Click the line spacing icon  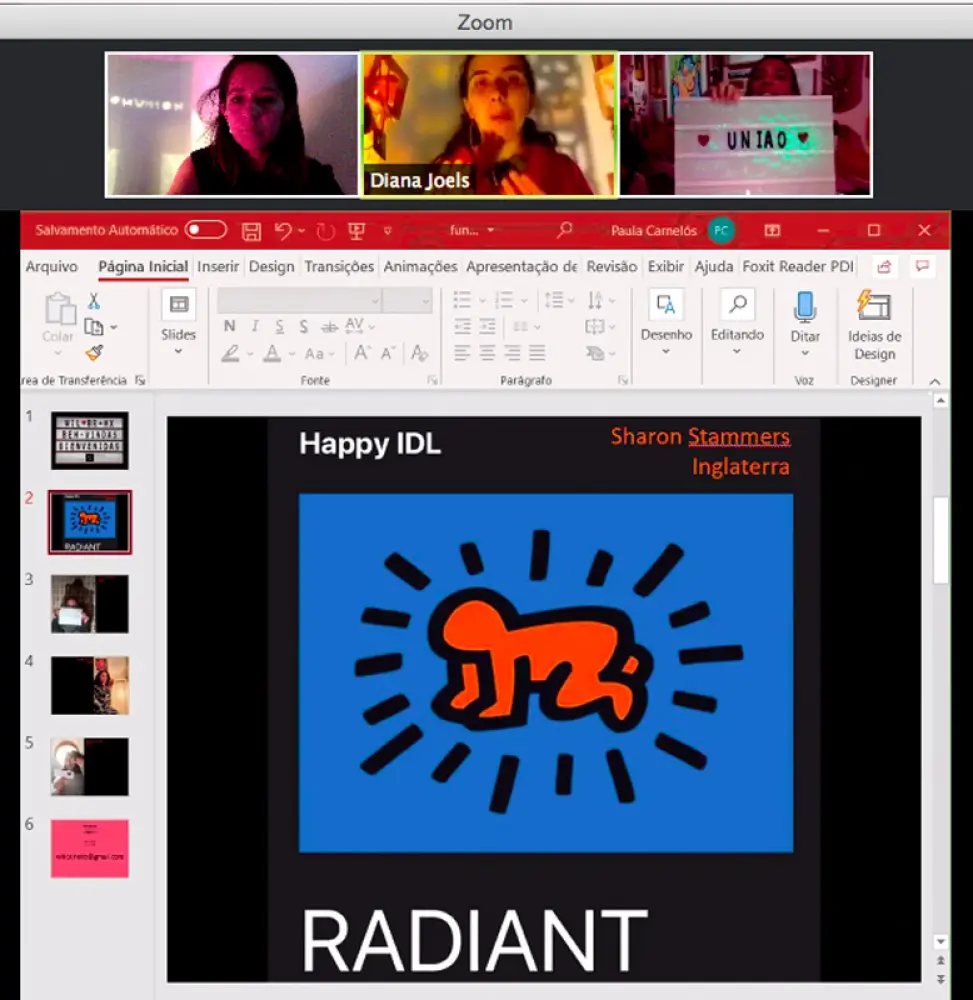coord(553,300)
